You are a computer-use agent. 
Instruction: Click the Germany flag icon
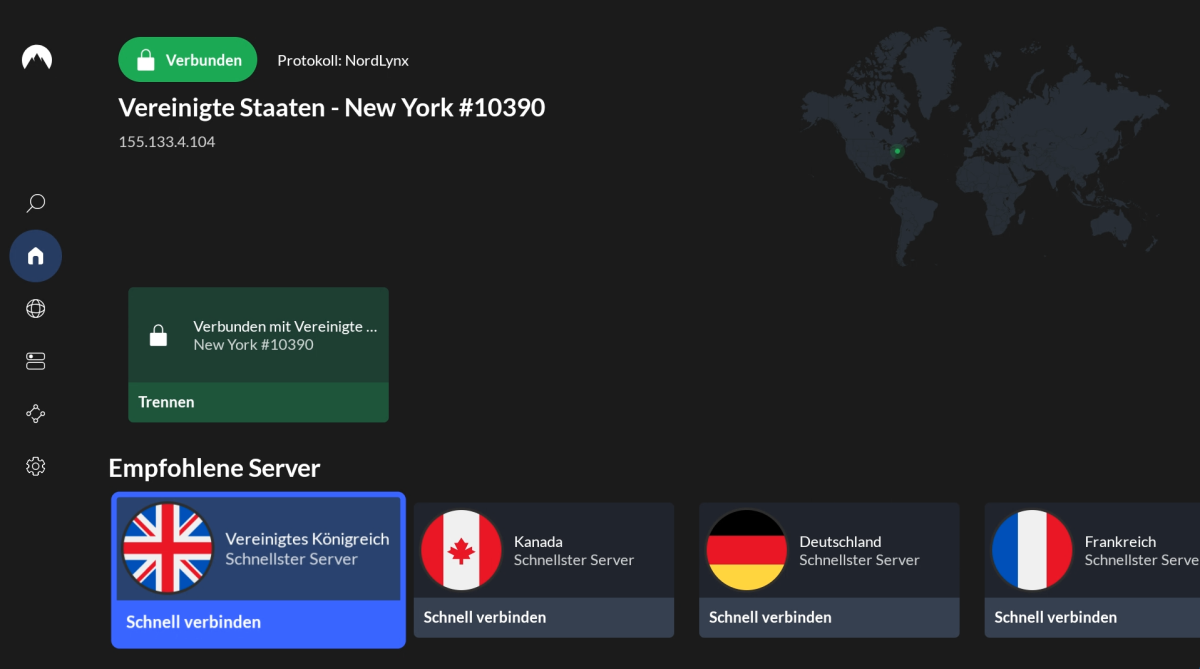(x=747, y=550)
